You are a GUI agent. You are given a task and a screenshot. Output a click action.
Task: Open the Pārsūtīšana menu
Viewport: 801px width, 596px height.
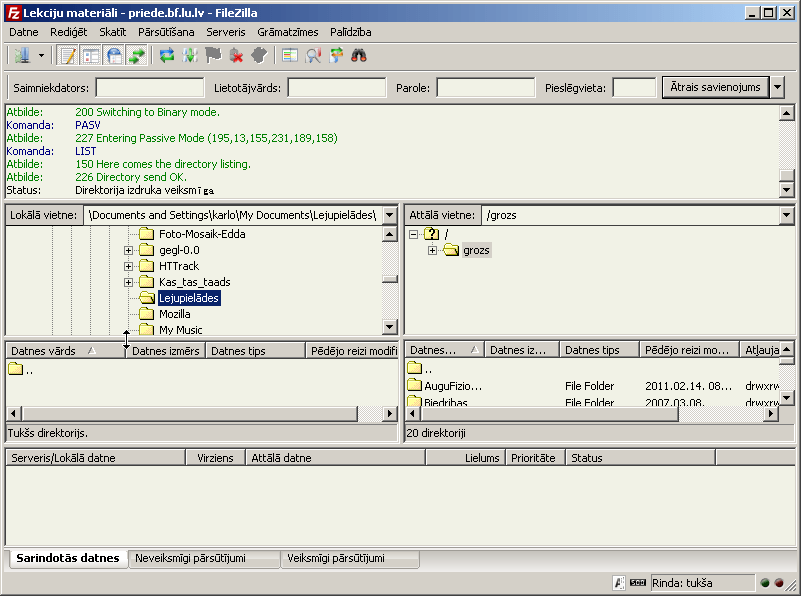click(166, 32)
